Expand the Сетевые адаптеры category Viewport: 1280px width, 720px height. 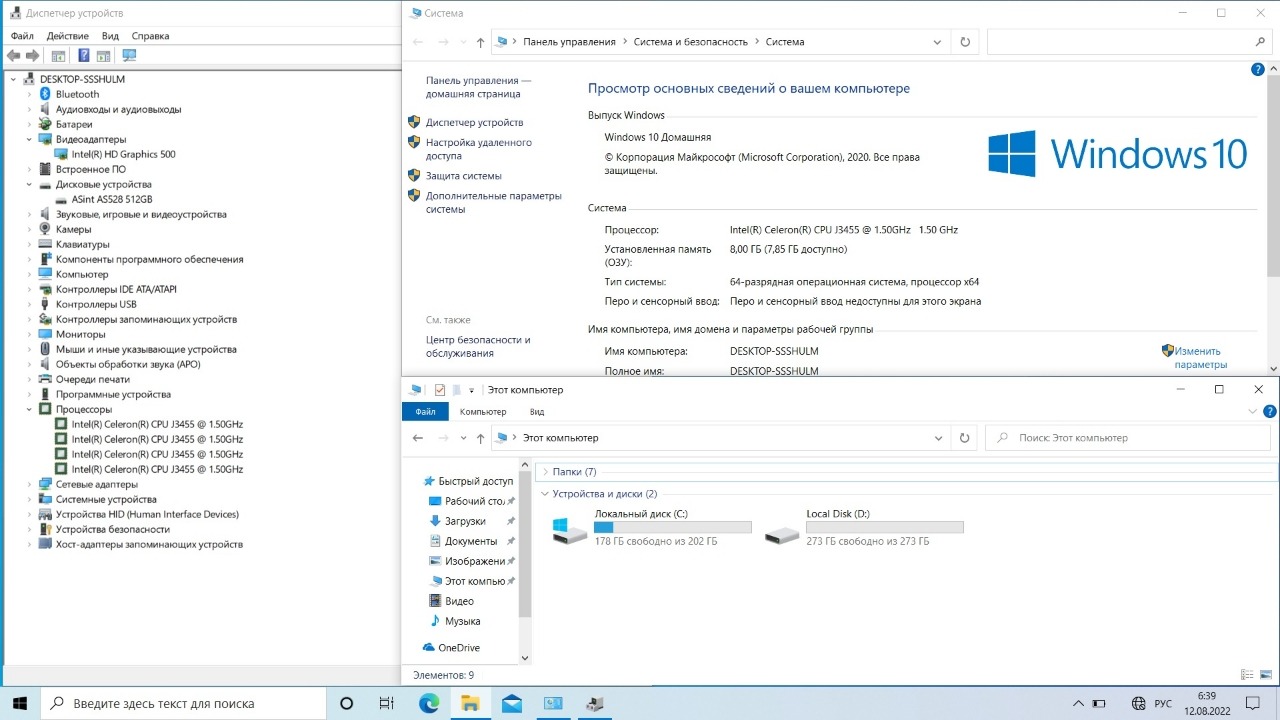pos(29,484)
